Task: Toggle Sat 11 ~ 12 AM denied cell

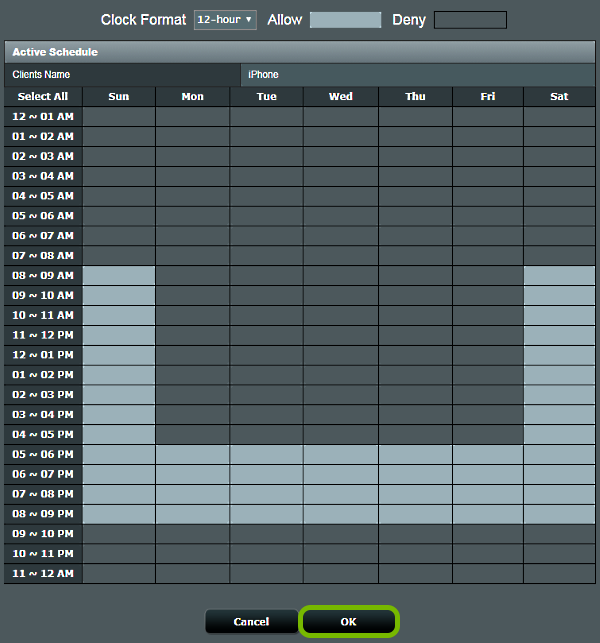Action: click(559, 574)
